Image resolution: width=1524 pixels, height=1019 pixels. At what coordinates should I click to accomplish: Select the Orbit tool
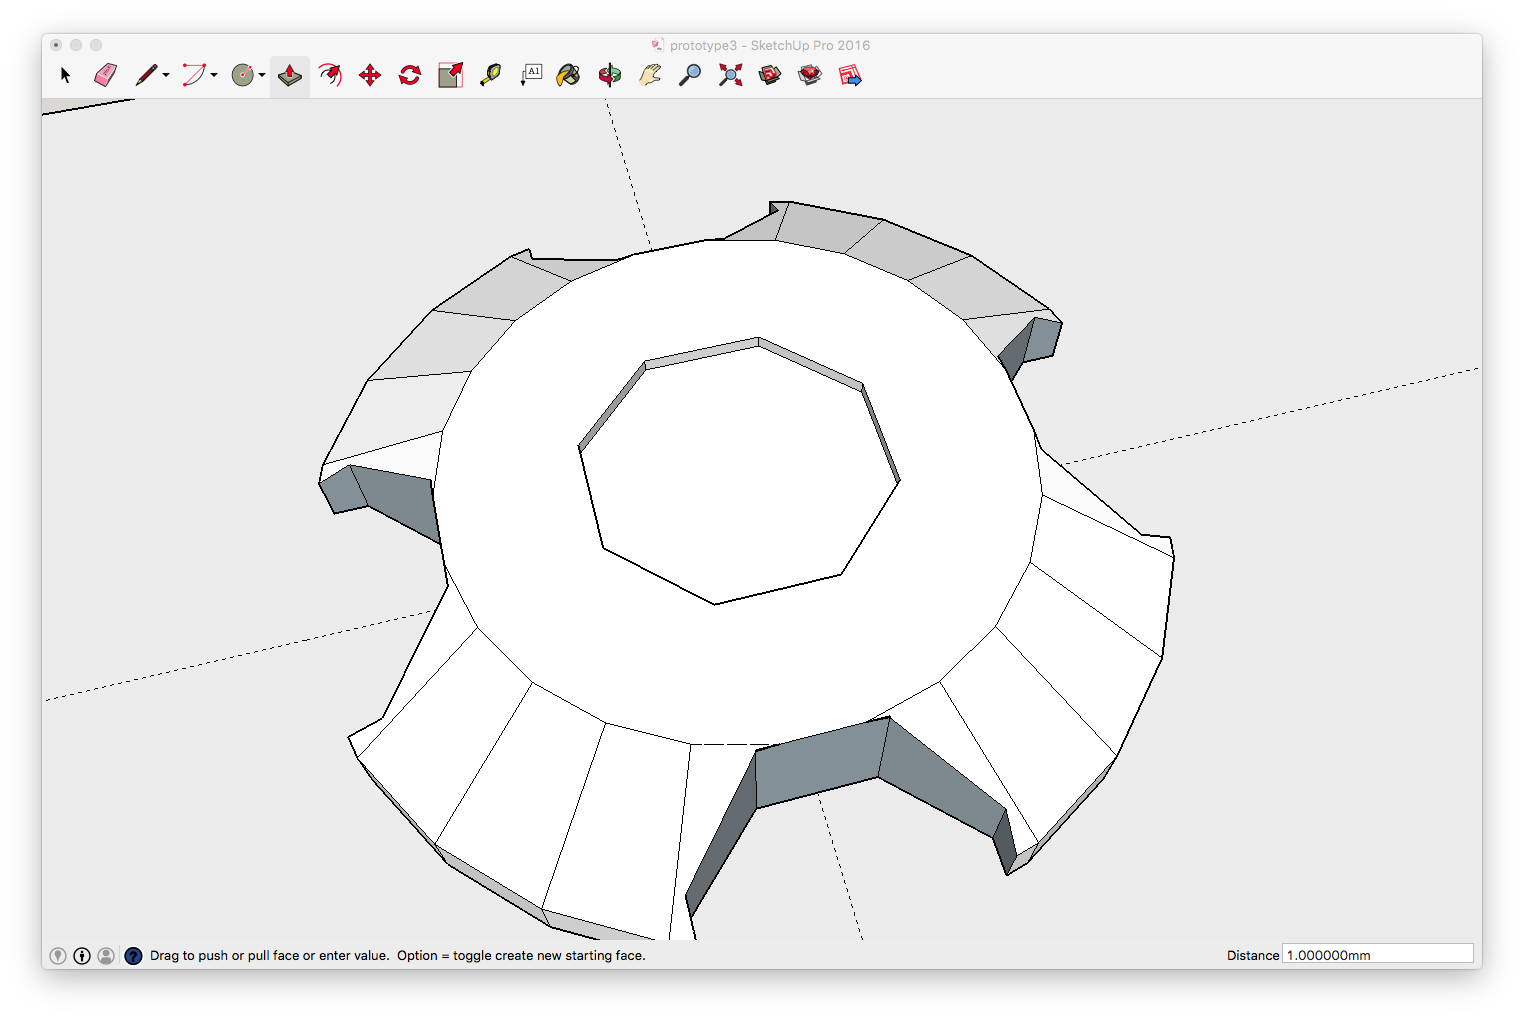pyautogui.click(x=610, y=75)
